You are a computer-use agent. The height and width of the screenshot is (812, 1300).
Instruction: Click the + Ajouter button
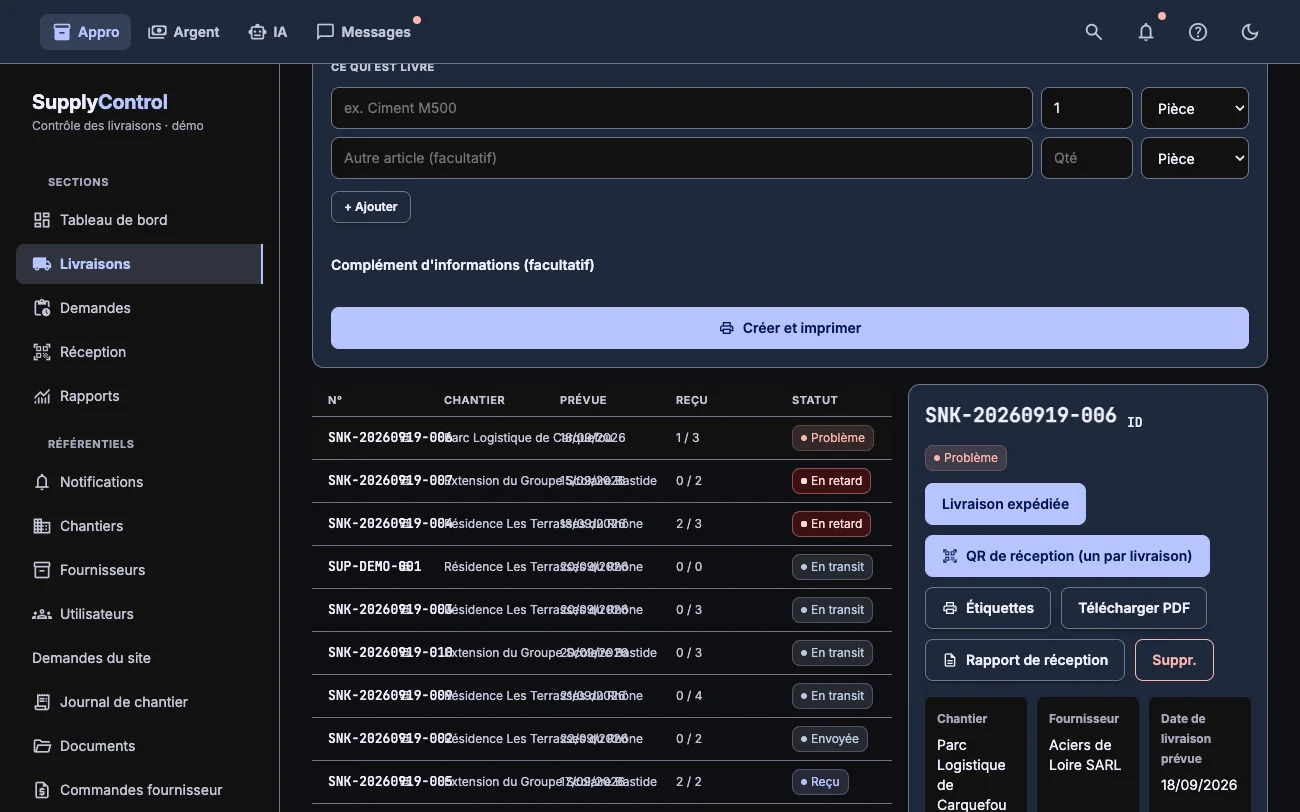click(x=371, y=207)
